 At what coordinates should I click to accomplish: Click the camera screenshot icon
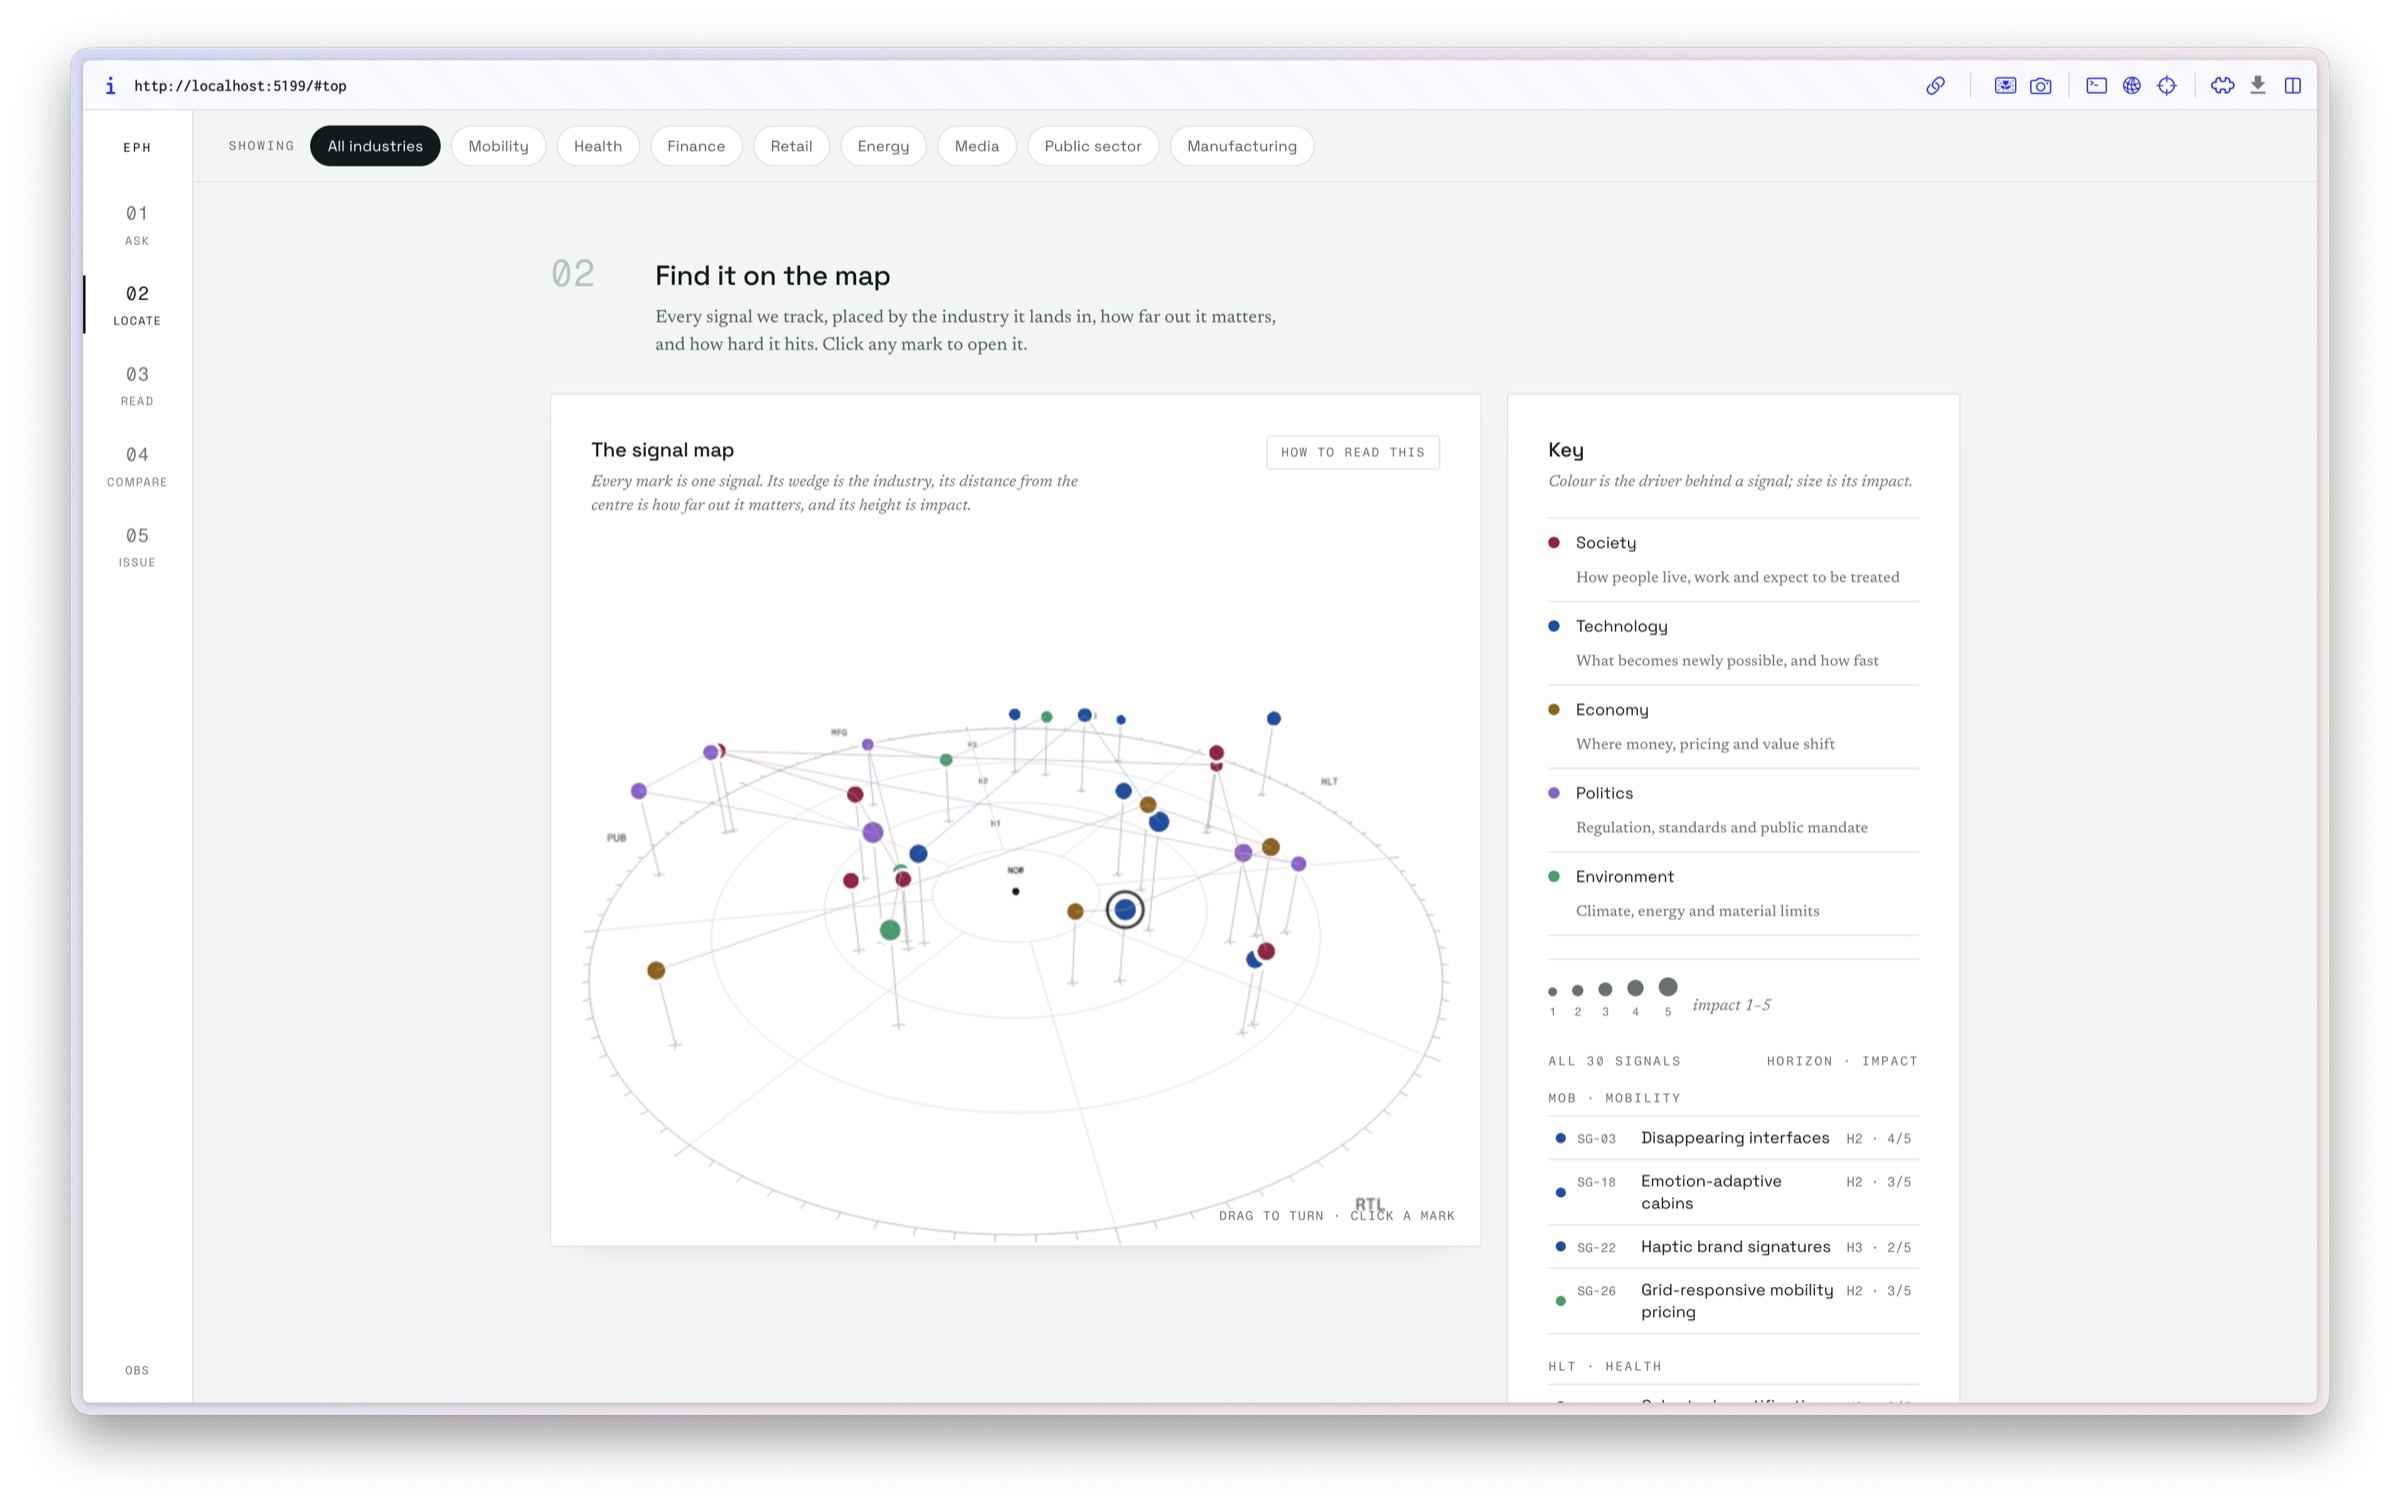pyautogui.click(x=2040, y=86)
